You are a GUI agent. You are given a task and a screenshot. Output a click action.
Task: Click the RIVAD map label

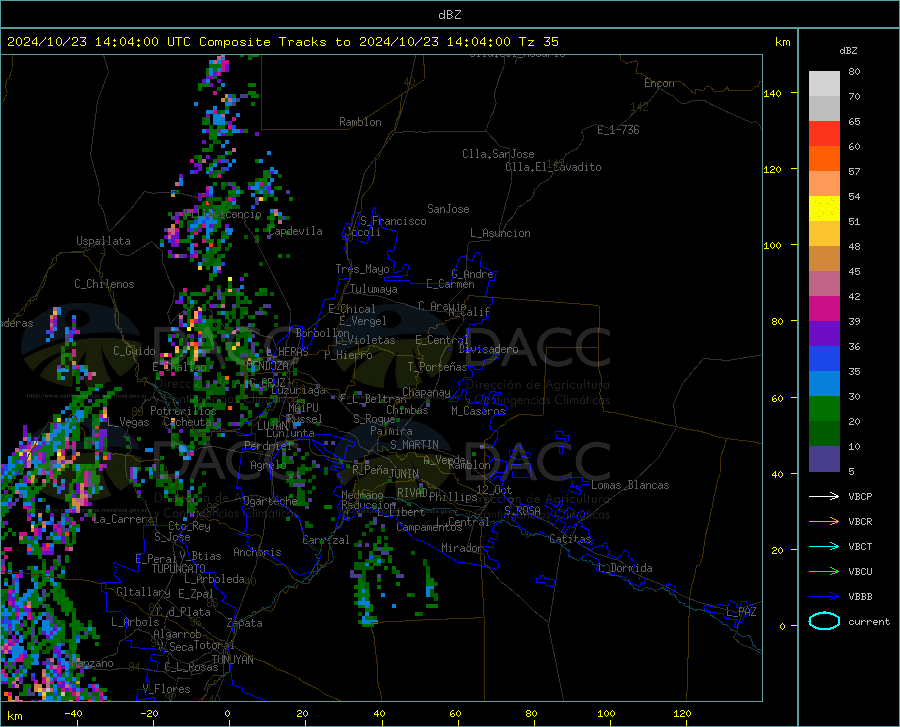click(x=412, y=493)
